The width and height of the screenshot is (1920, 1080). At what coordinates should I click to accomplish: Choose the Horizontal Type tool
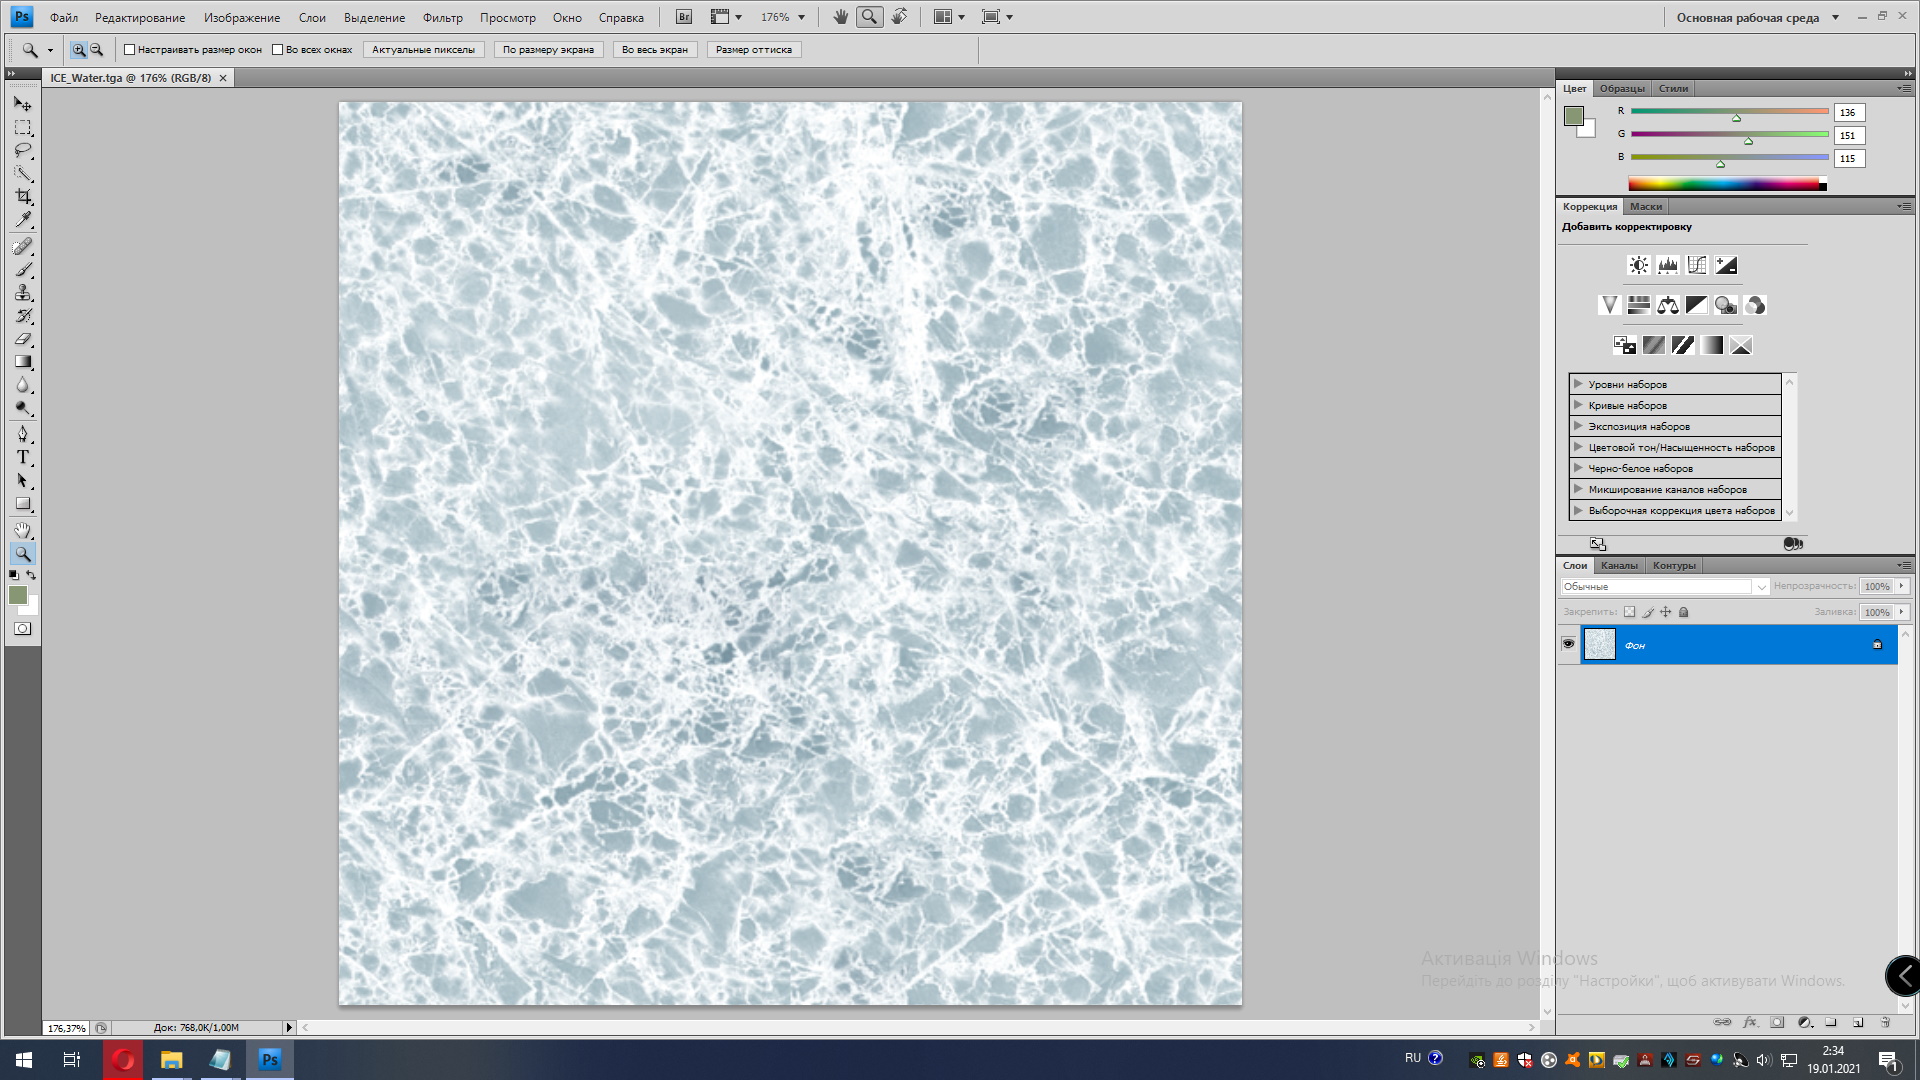[x=23, y=457]
